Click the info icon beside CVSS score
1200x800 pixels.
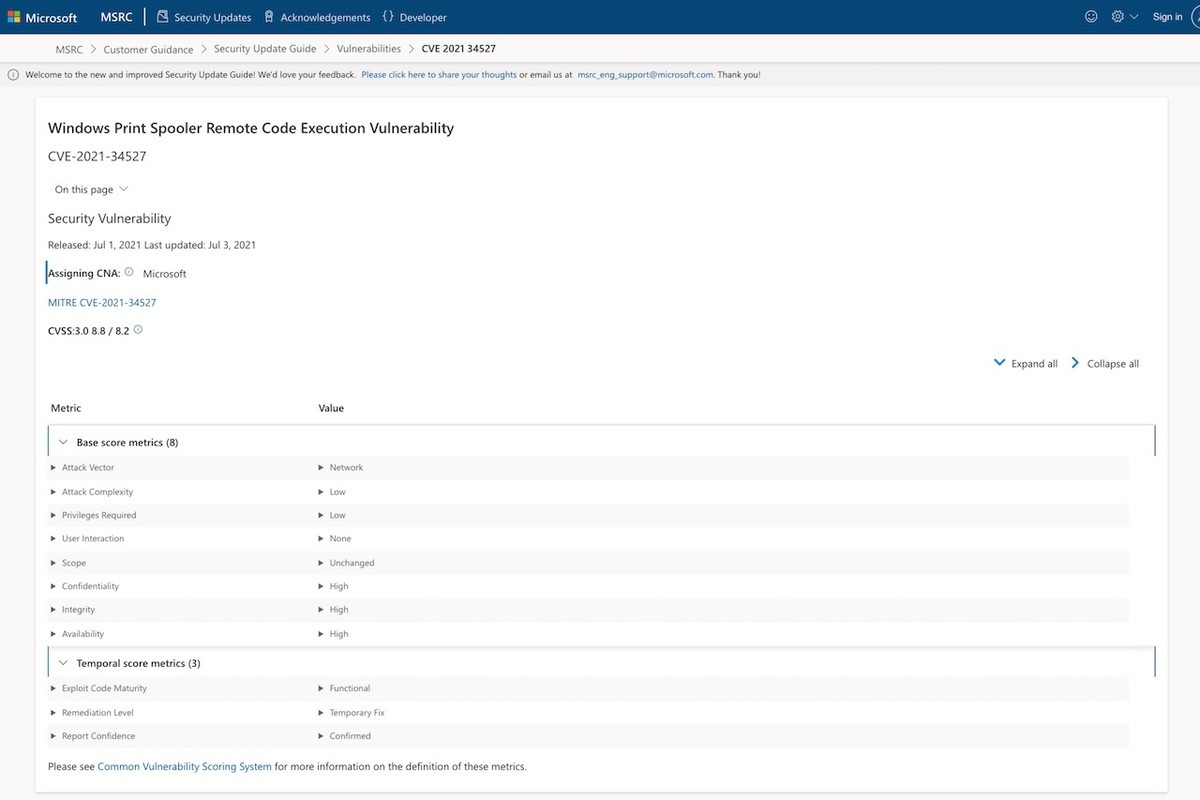click(x=138, y=329)
